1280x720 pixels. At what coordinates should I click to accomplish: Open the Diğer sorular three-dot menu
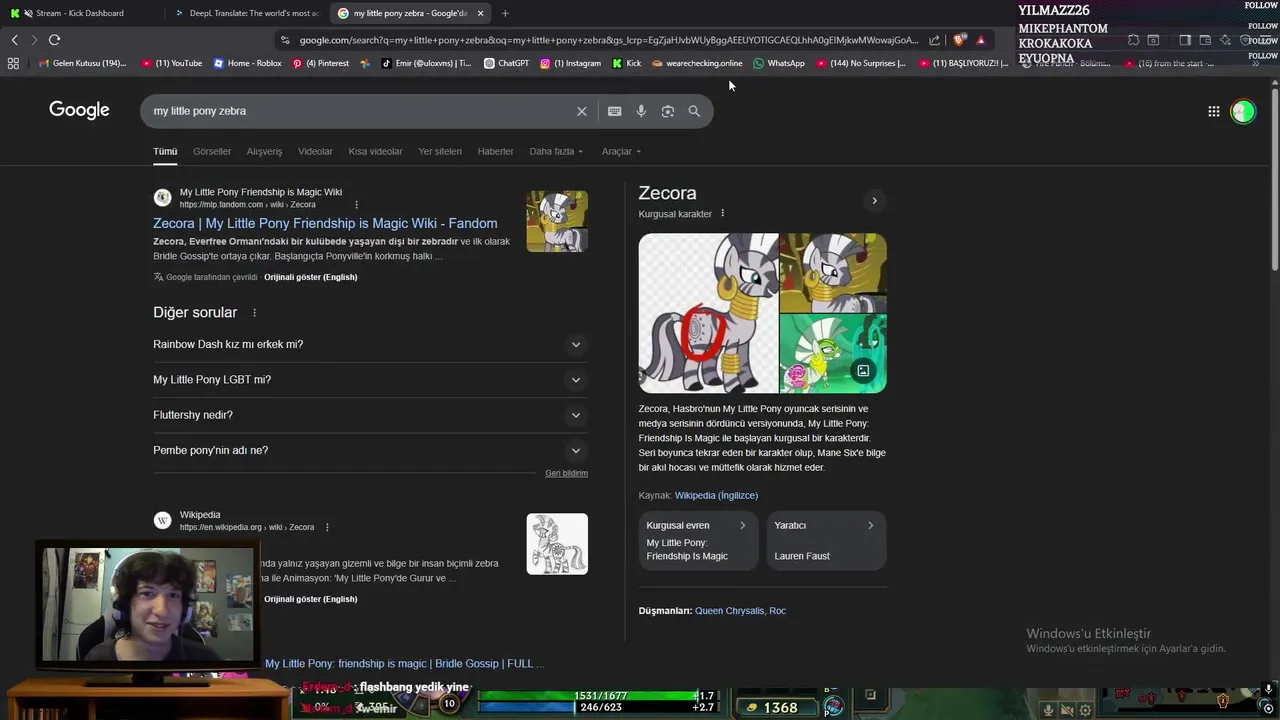(x=254, y=313)
